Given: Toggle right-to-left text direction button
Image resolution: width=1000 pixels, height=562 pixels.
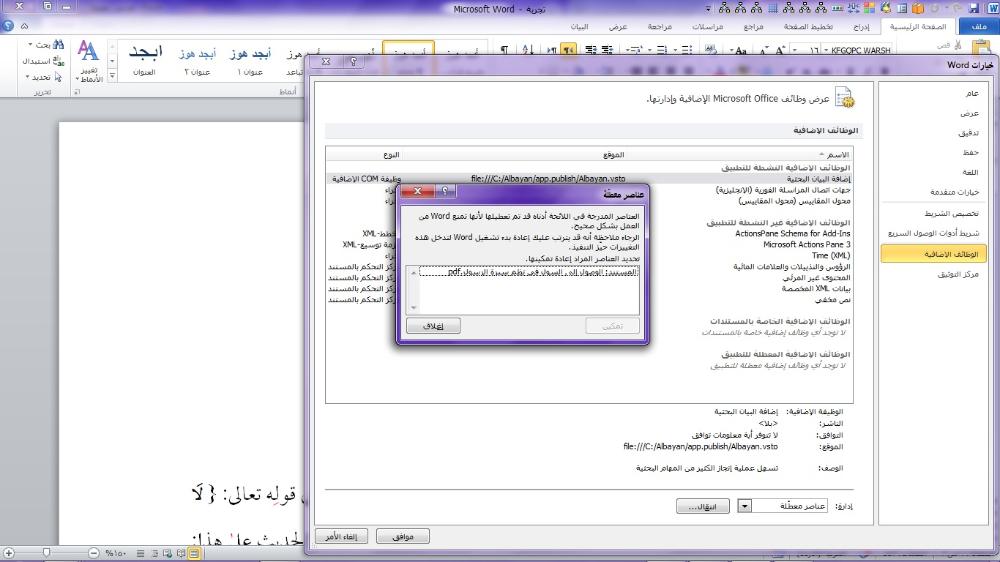Looking at the screenshot, I should pyautogui.click(x=568, y=50).
